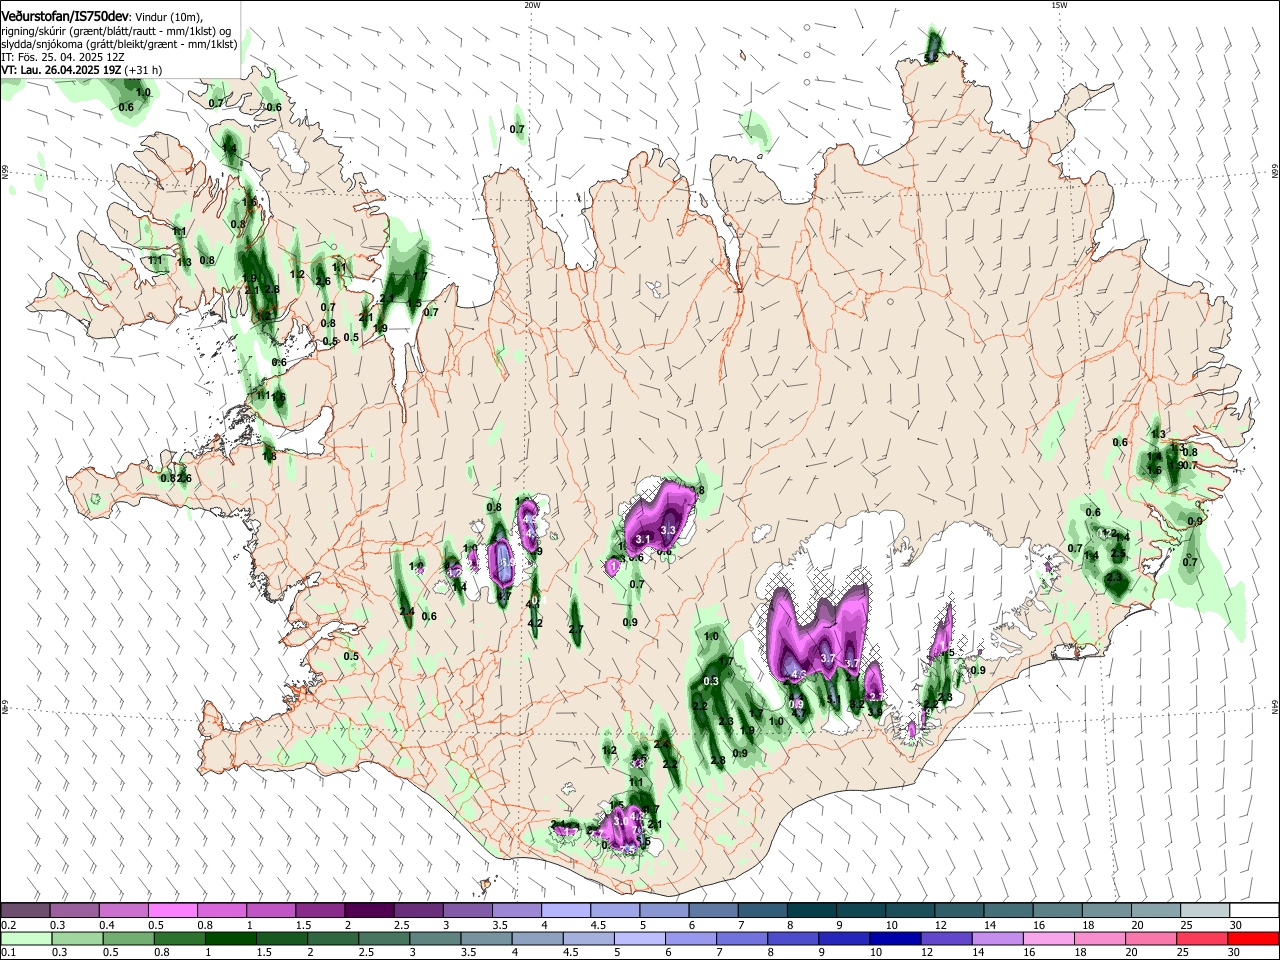The image size is (1280, 960).
Task: Click the pale green 0.1–0.3 rain swatch
Action: [26, 938]
